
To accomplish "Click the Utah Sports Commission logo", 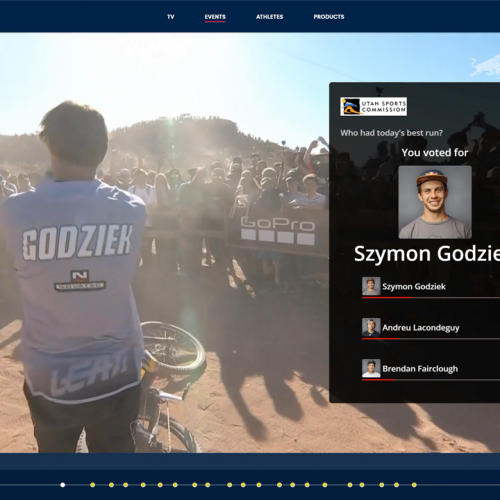I will point(373,106).
